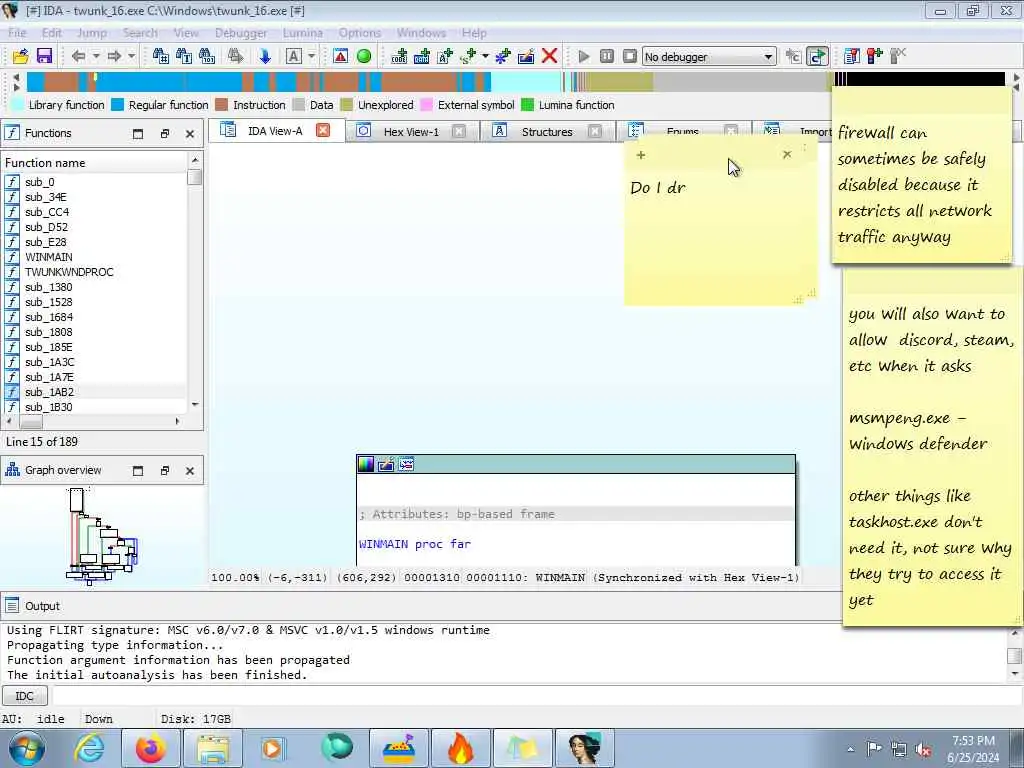This screenshot has width=1024, height=768.
Task: Open the Debugger menu
Action: coord(241,33)
